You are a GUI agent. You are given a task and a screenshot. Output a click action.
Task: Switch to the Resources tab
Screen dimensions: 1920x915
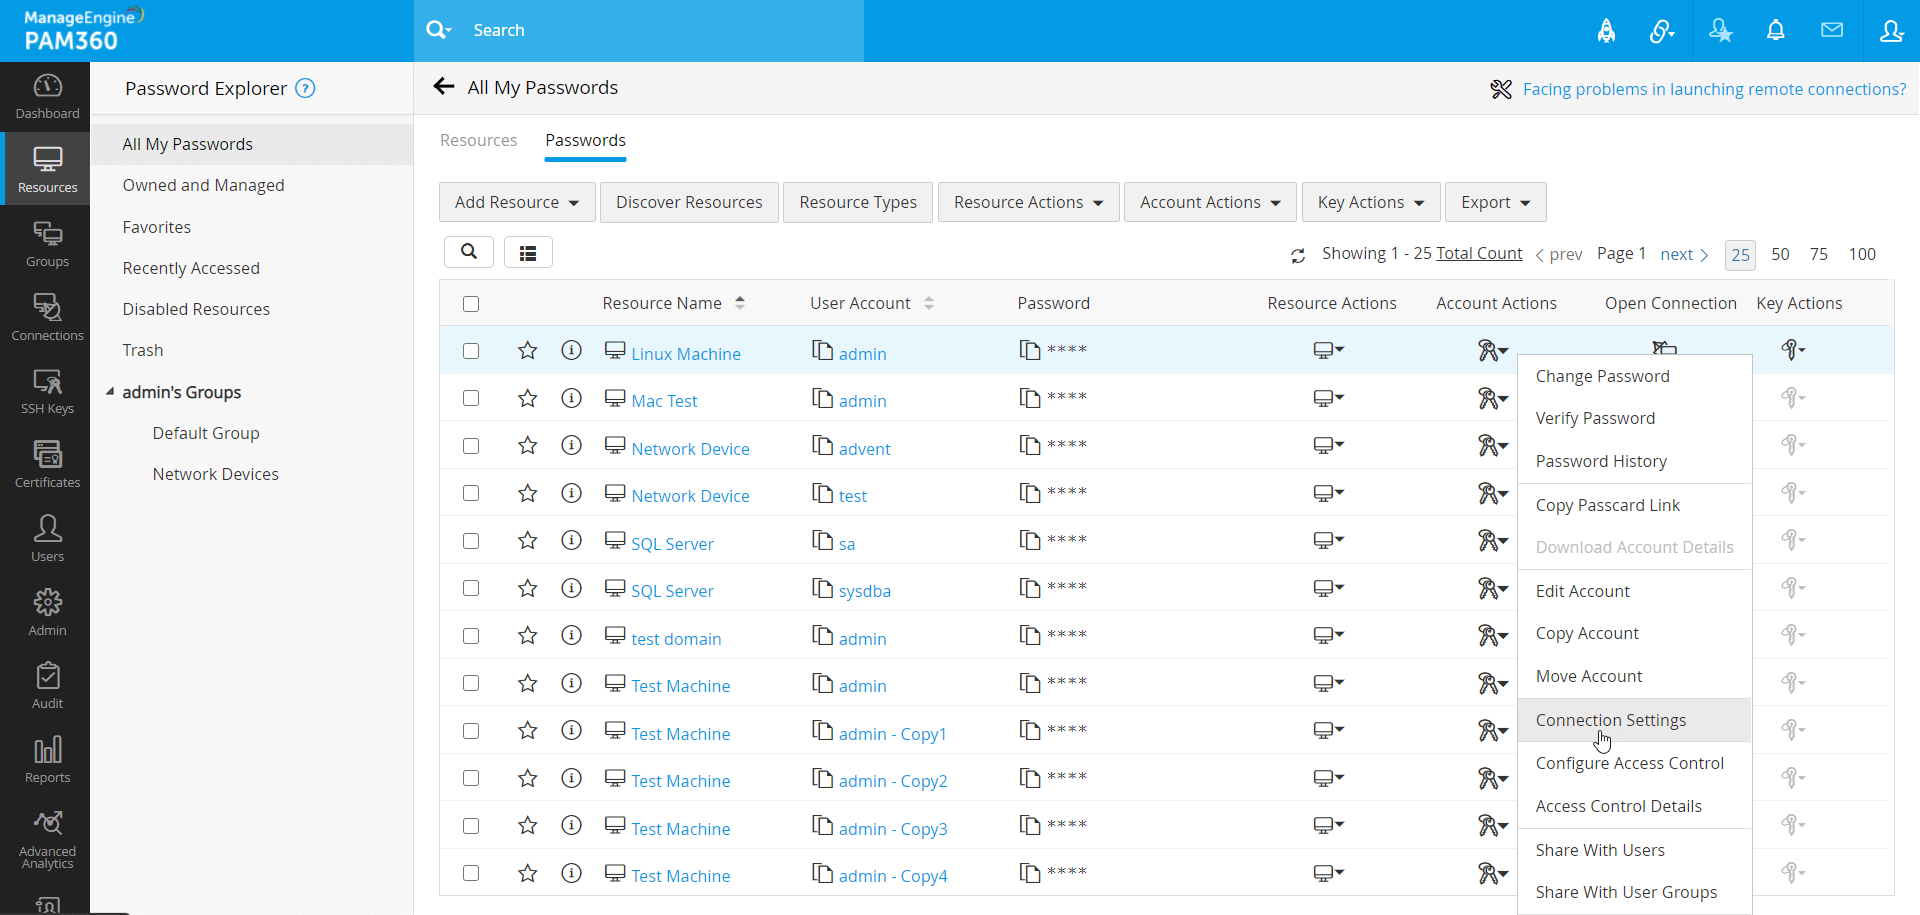point(478,140)
